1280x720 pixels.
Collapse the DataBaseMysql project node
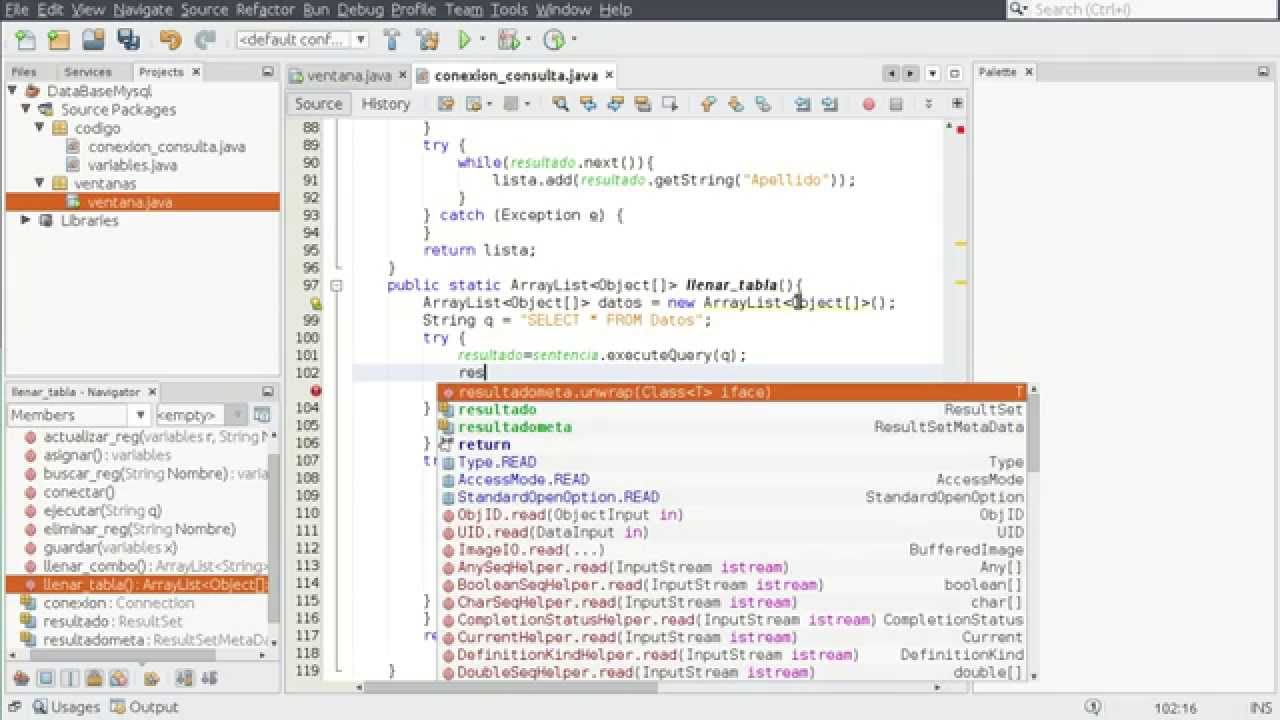click(x=12, y=91)
